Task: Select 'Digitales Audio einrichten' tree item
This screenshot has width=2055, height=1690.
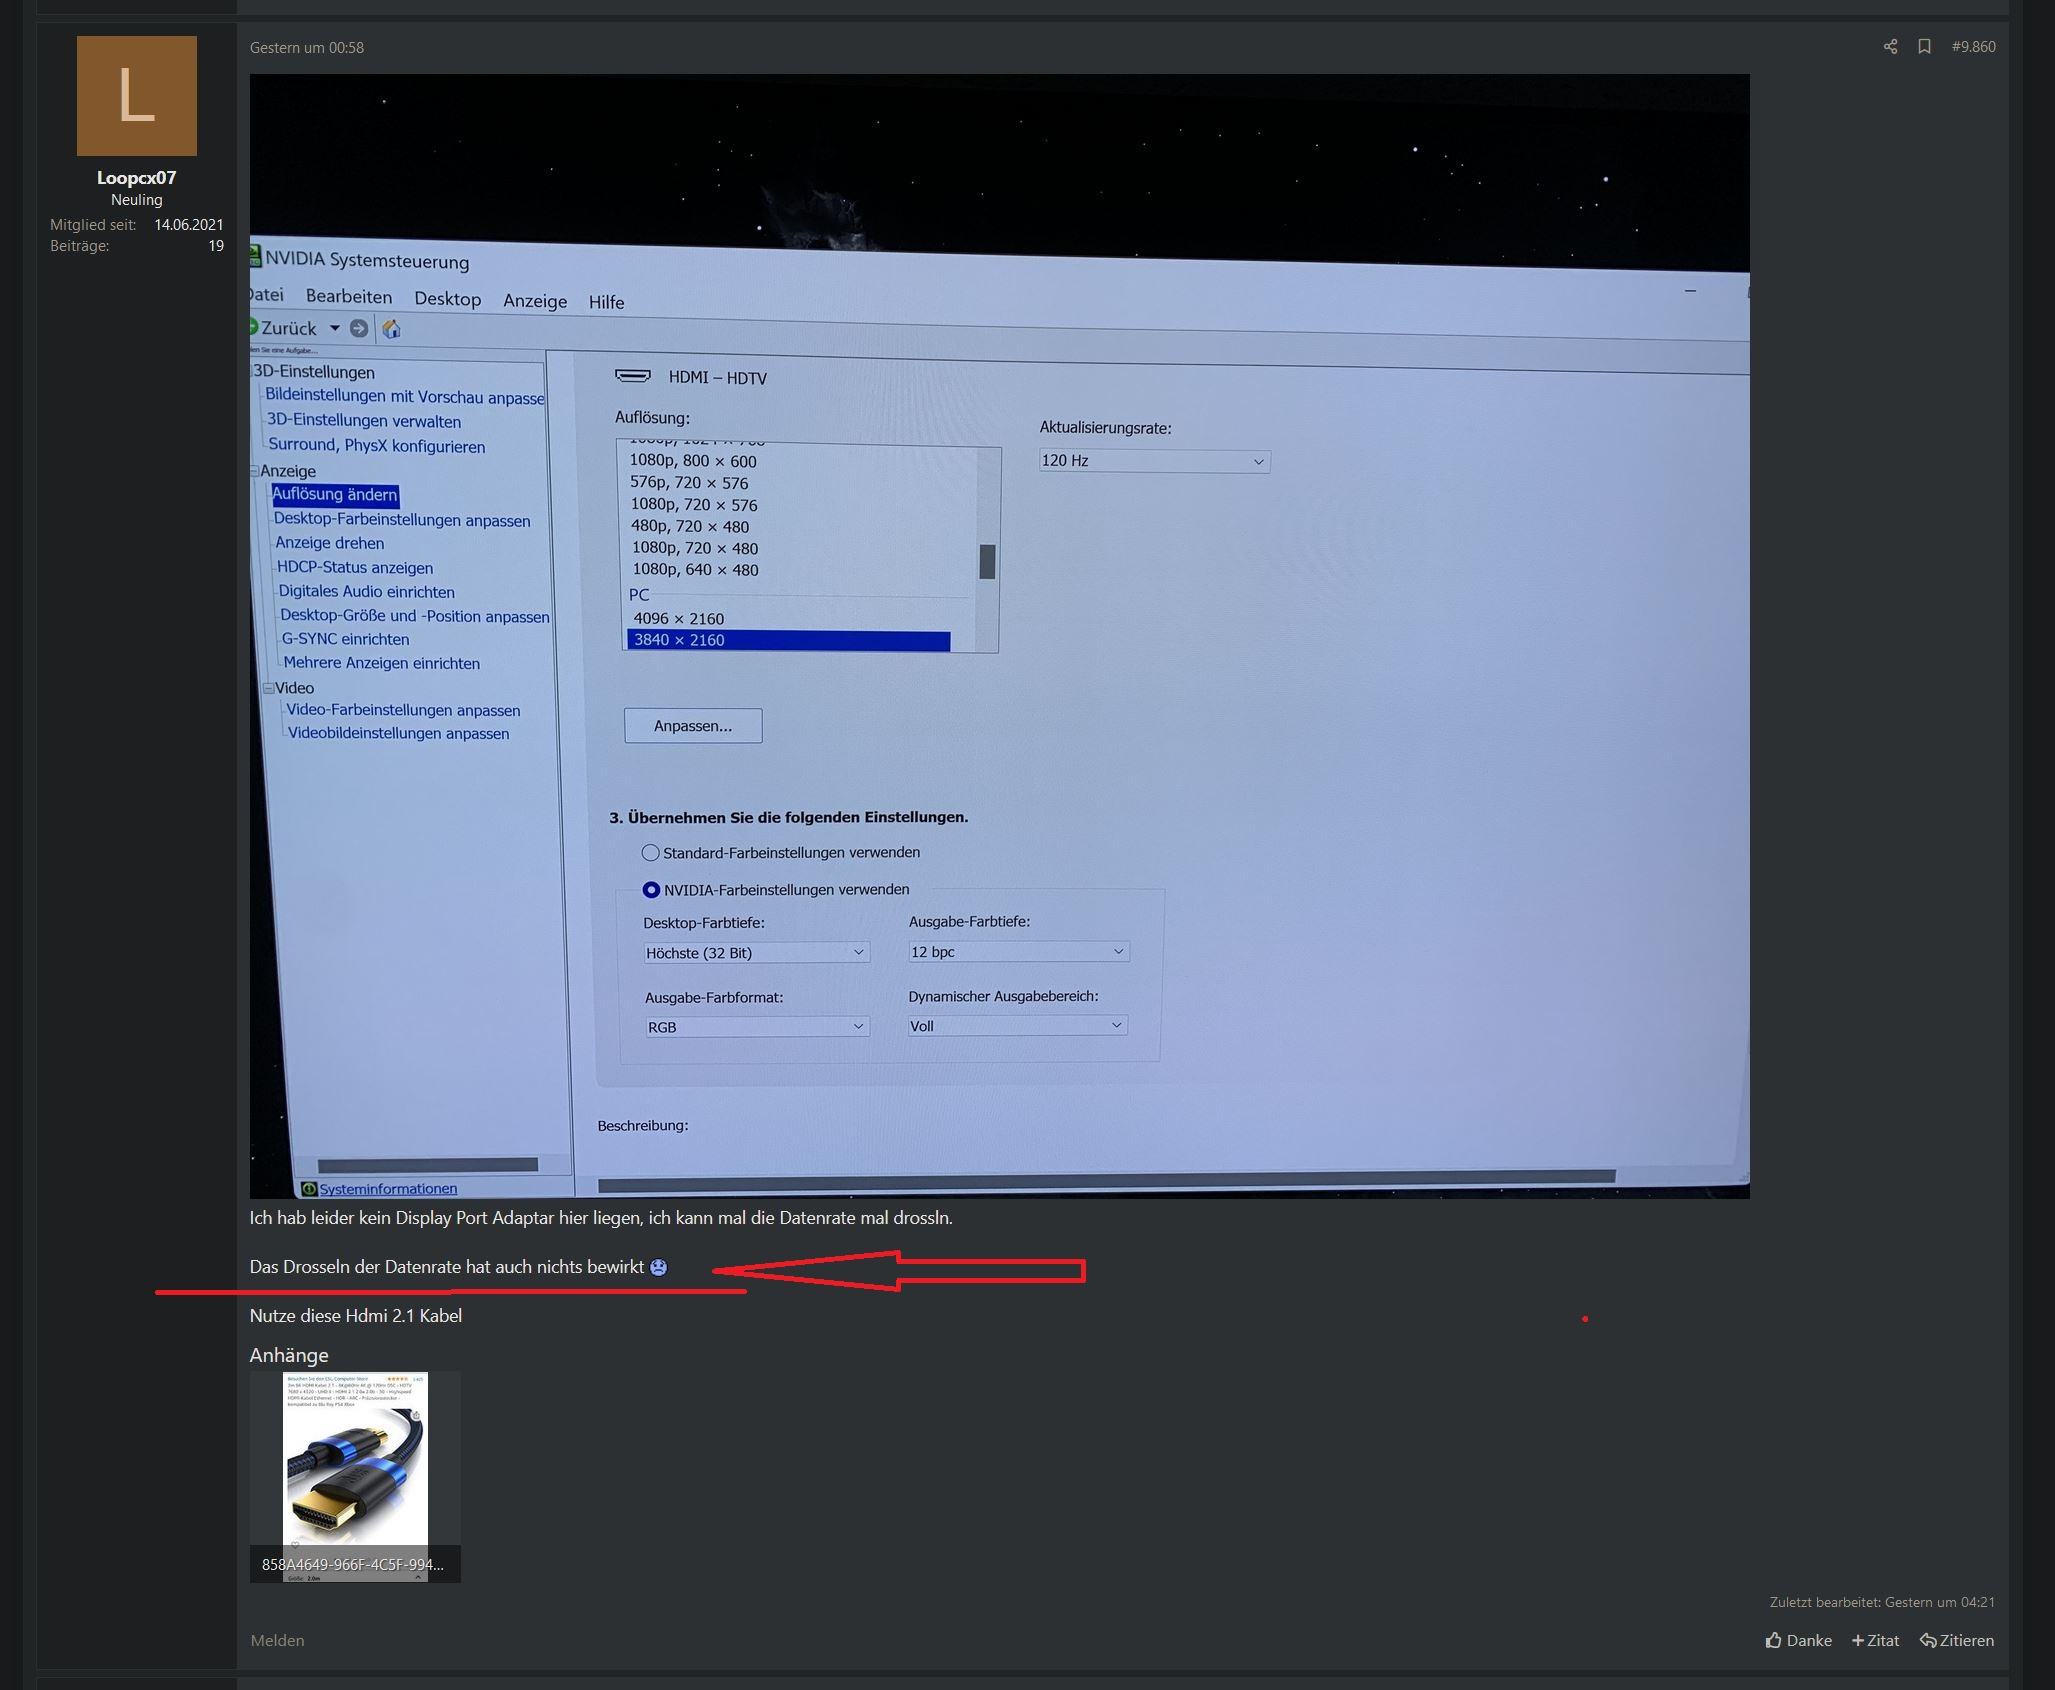Action: [x=367, y=592]
